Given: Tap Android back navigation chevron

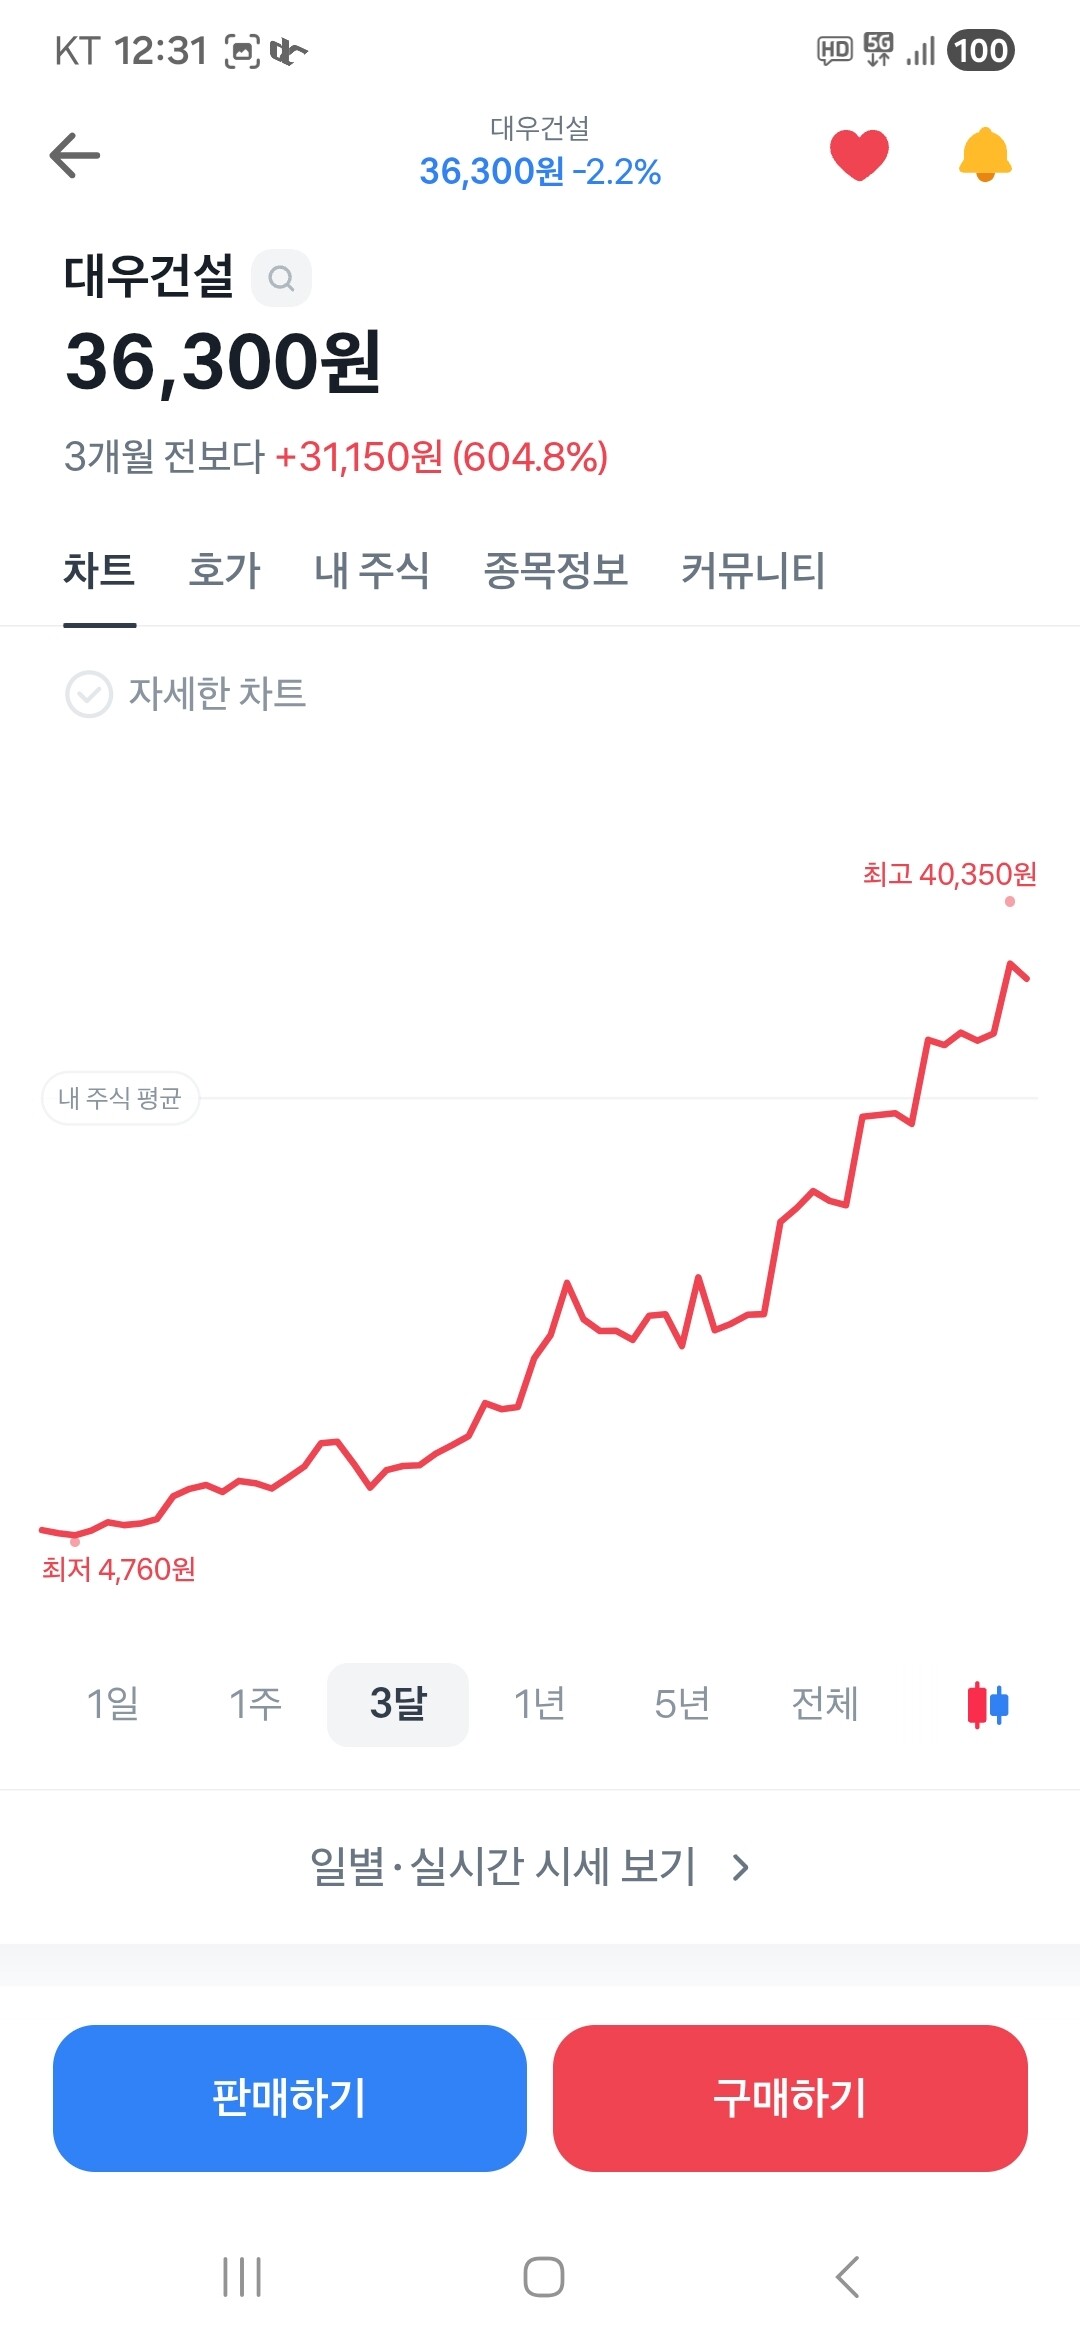Looking at the screenshot, I should click(847, 2277).
